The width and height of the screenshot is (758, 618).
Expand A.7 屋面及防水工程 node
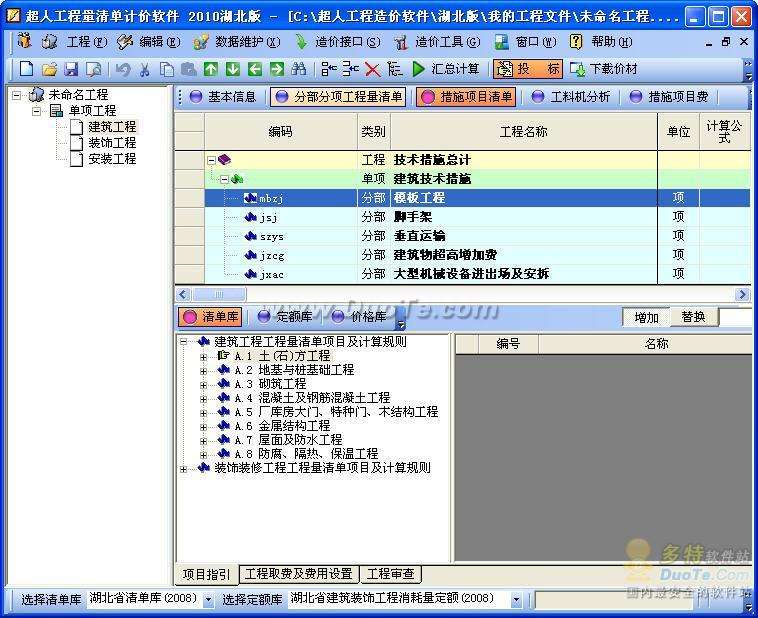pyautogui.click(x=203, y=441)
